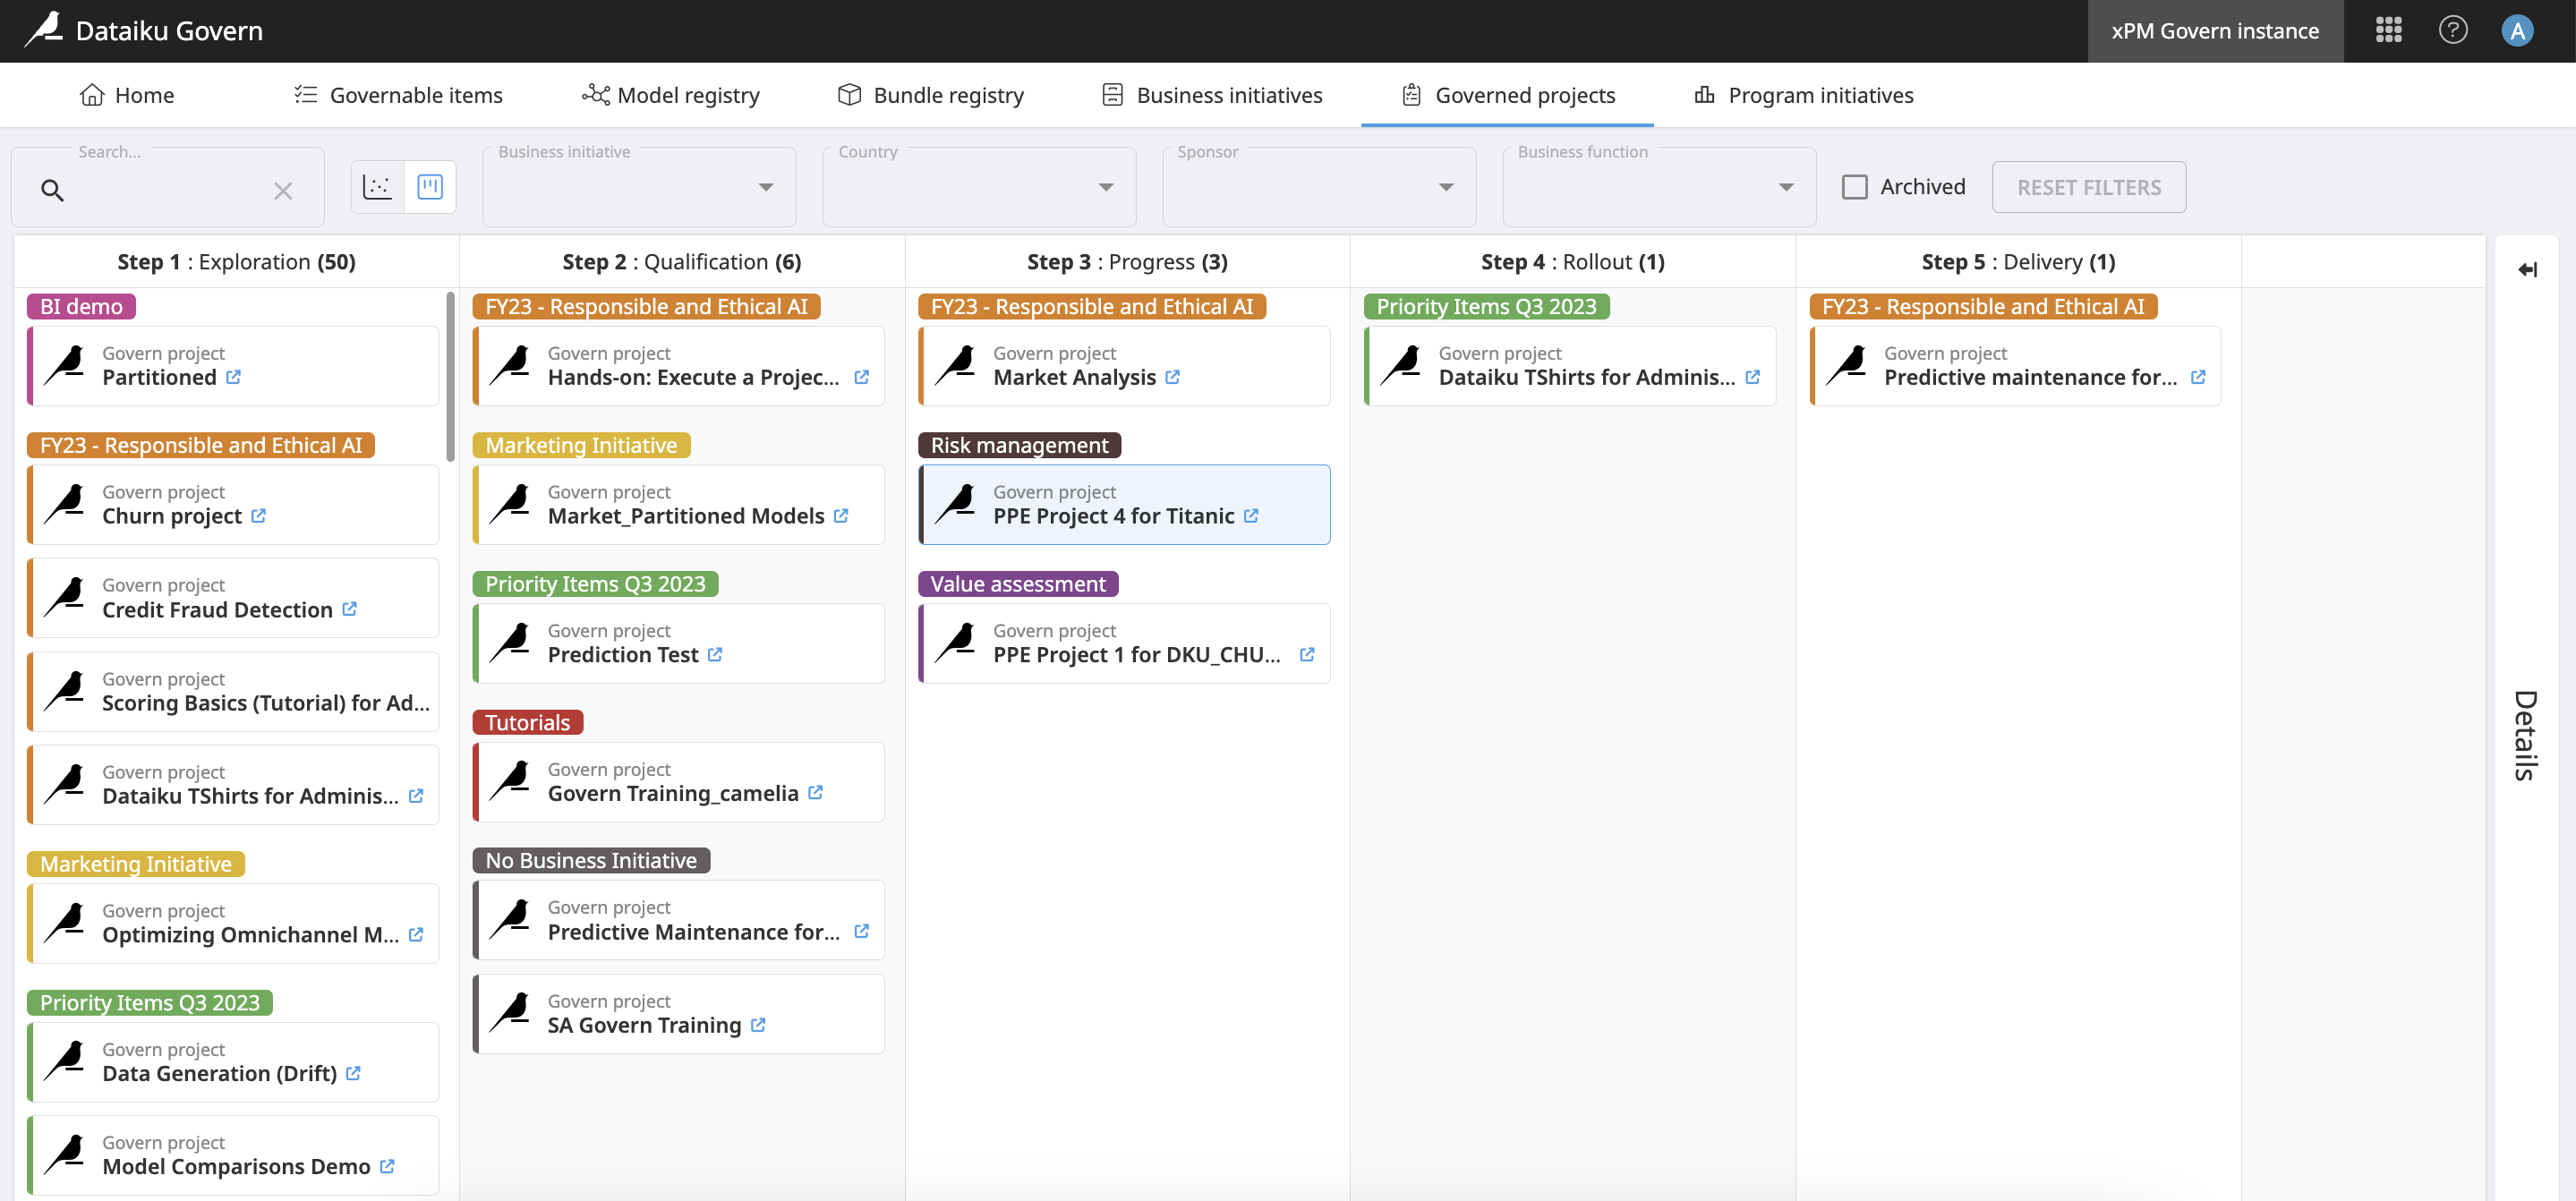Collapse the Details panel using the arrow icon
Viewport: 2576px width, 1201px height.
(x=2528, y=269)
